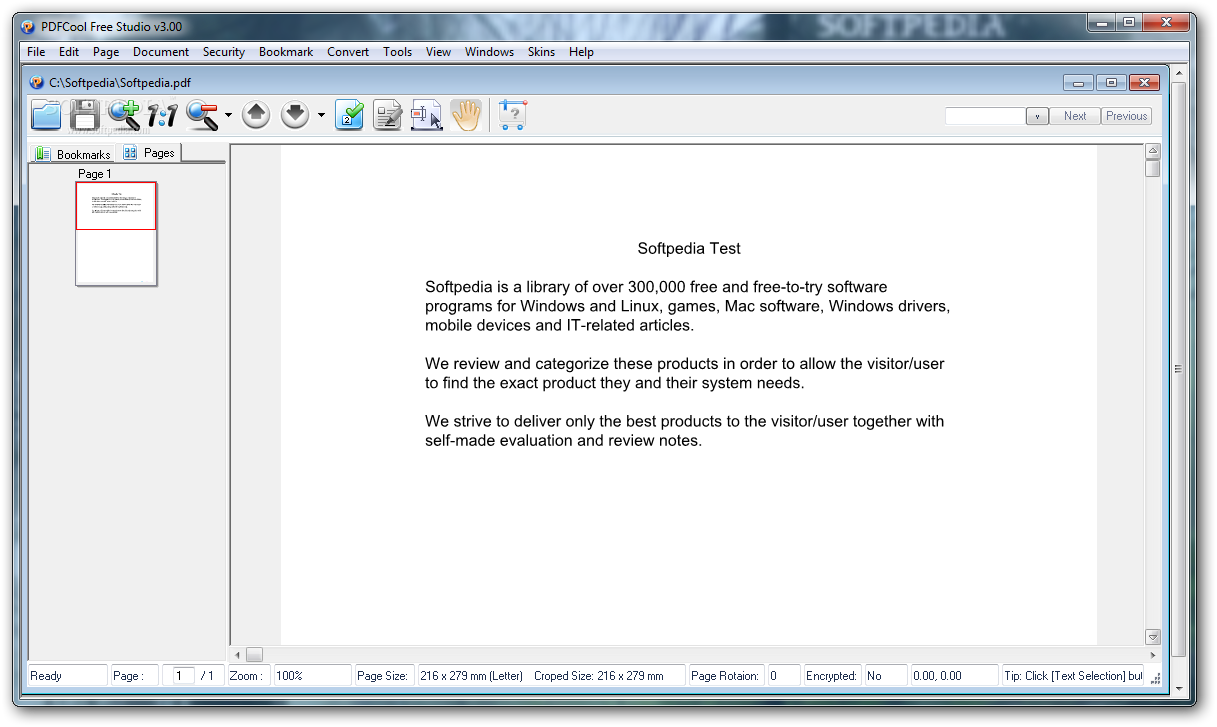Open the View menu
Screen dimensions: 1217x727
438,52
